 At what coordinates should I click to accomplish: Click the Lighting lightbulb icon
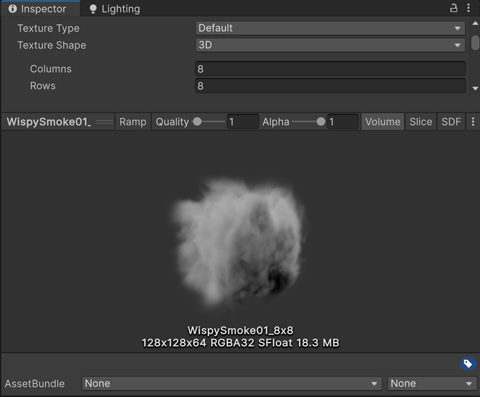pos(93,9)
